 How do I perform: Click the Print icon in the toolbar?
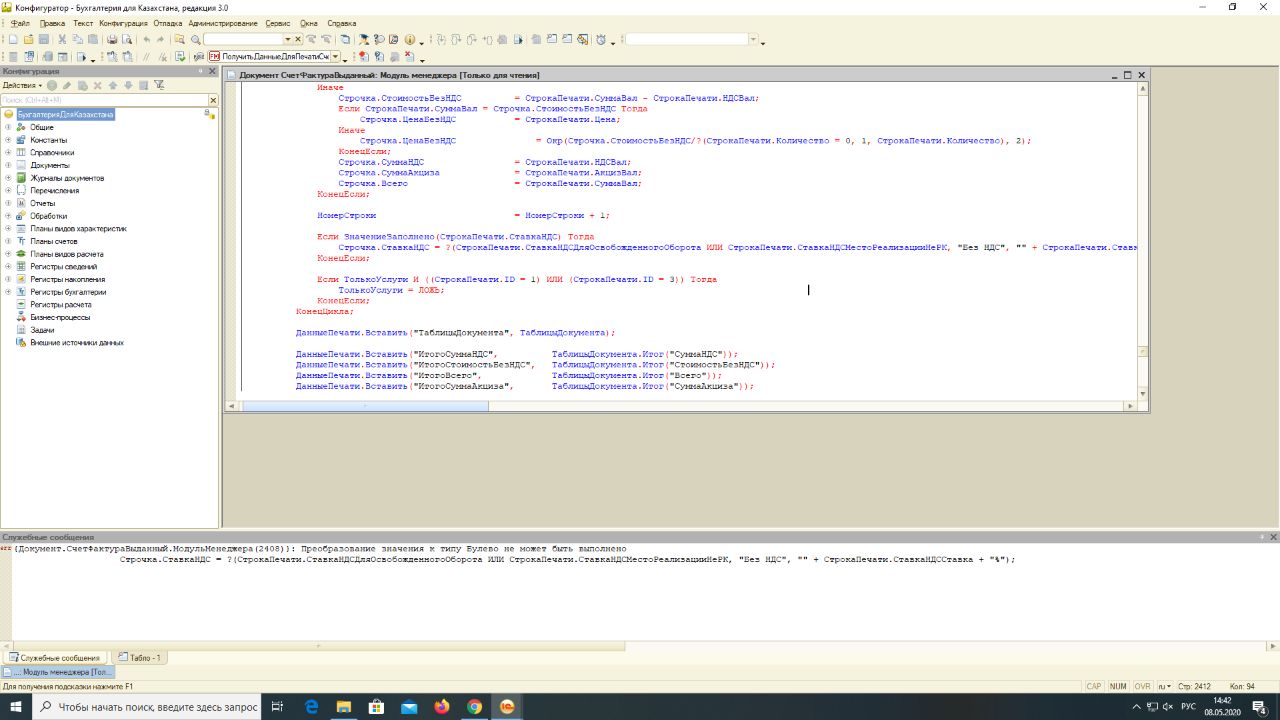[113, 40]
